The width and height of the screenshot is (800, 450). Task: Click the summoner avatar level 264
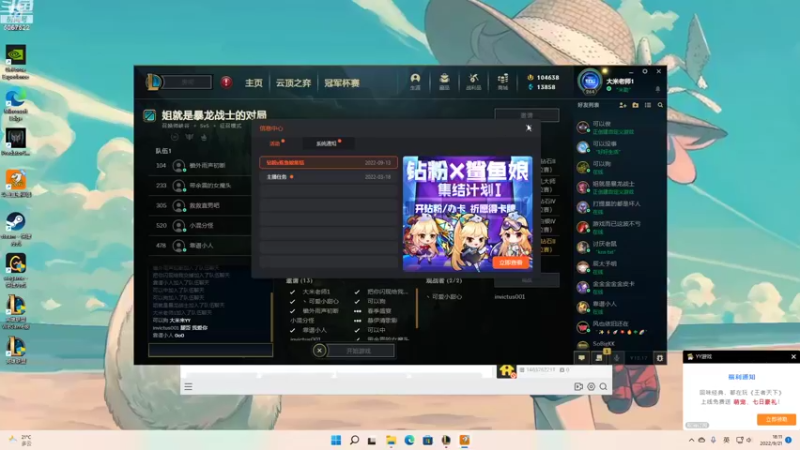click(x=590, y=81)
